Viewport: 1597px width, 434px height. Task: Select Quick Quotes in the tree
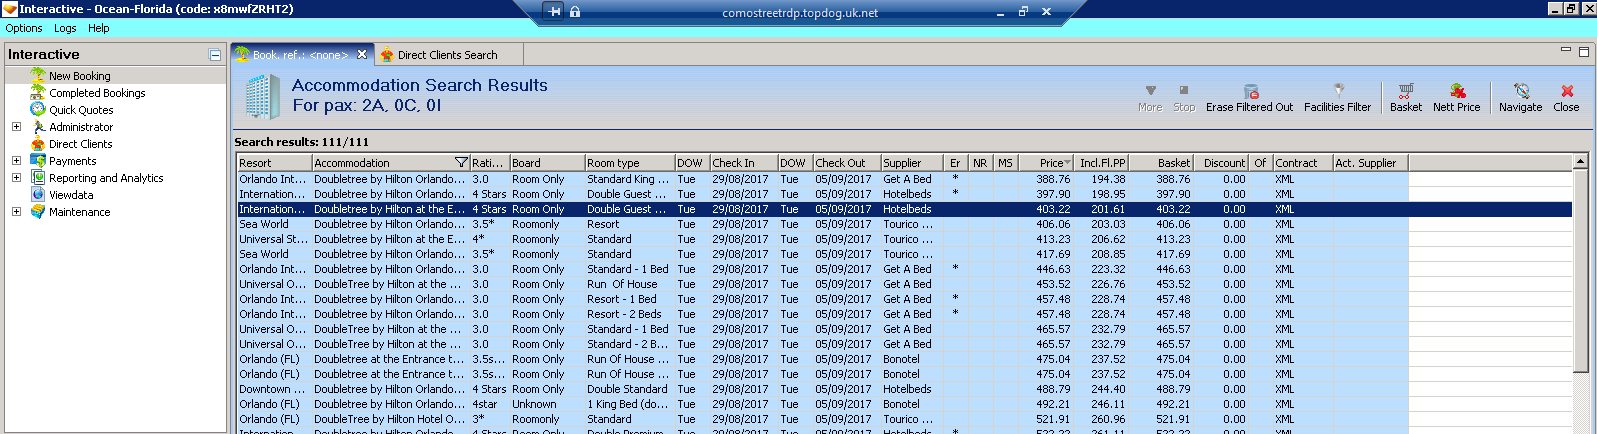pos(81,110)
